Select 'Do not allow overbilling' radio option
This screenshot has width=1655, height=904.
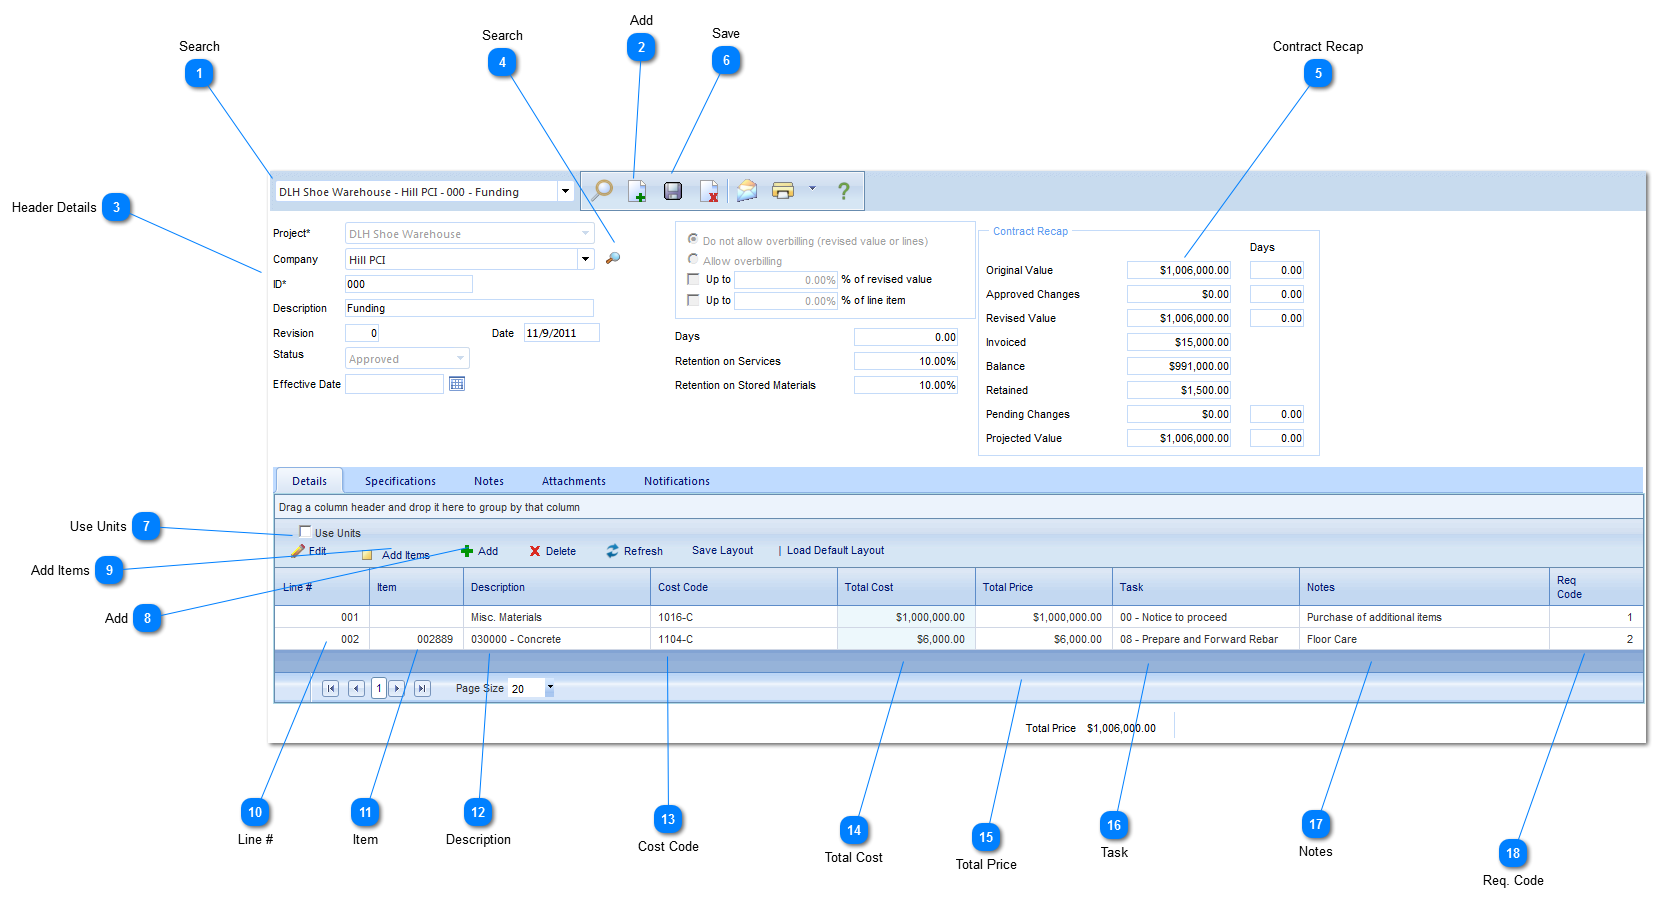[x=693, y=239]
